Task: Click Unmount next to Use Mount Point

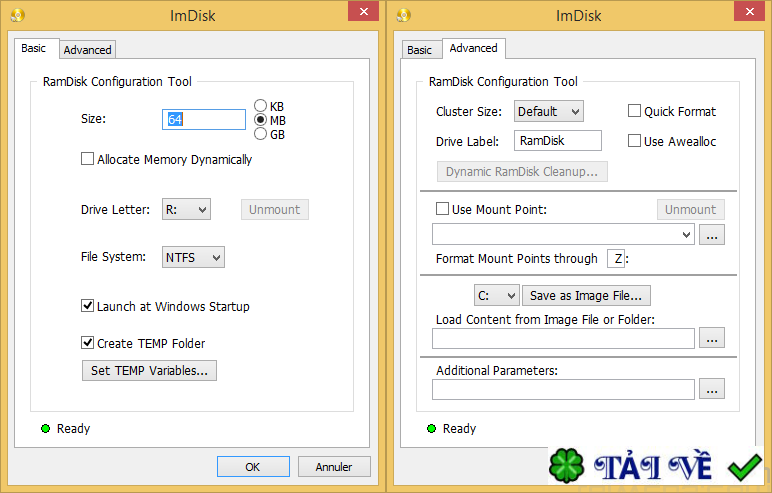Action: click(x=690, y=209)
